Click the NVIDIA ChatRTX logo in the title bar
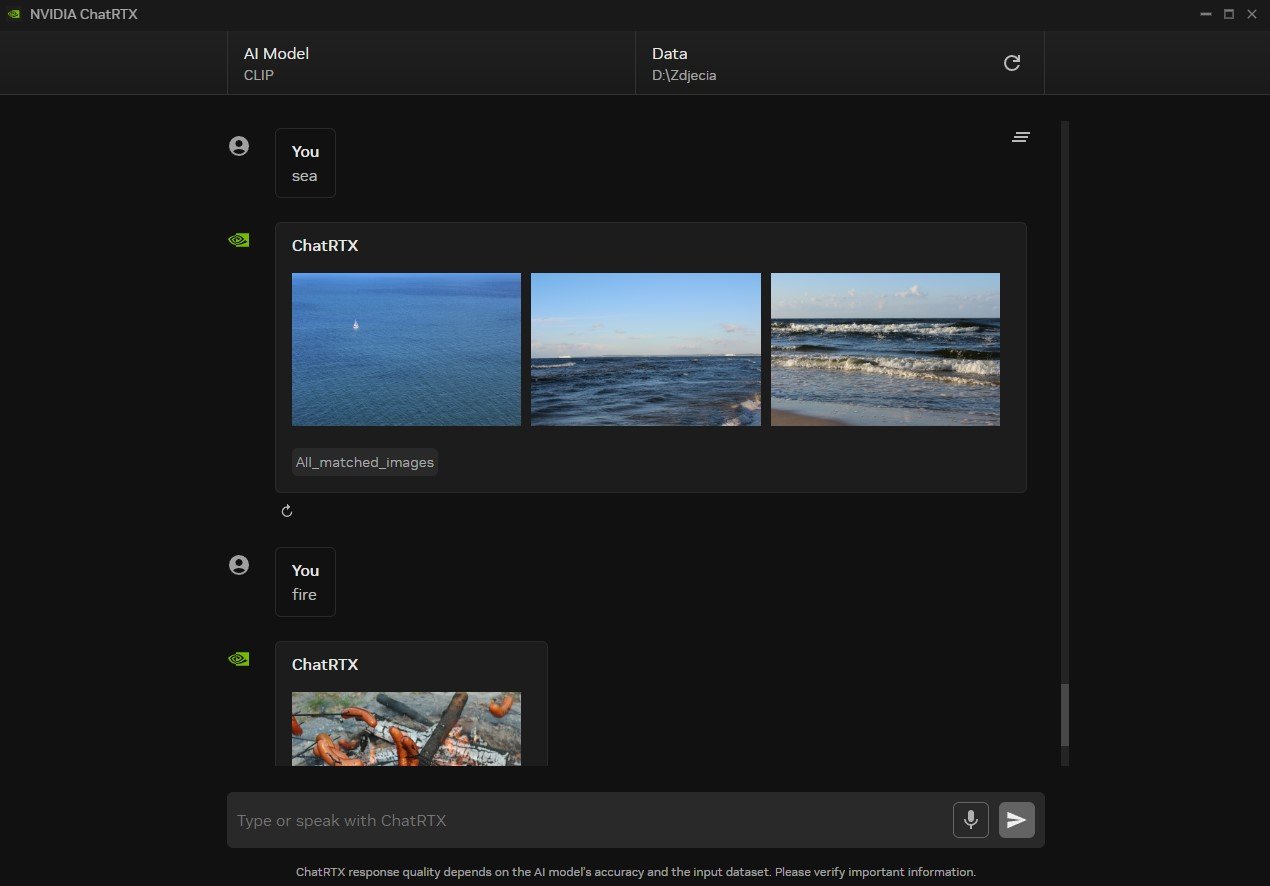 [x=14, y=14]
